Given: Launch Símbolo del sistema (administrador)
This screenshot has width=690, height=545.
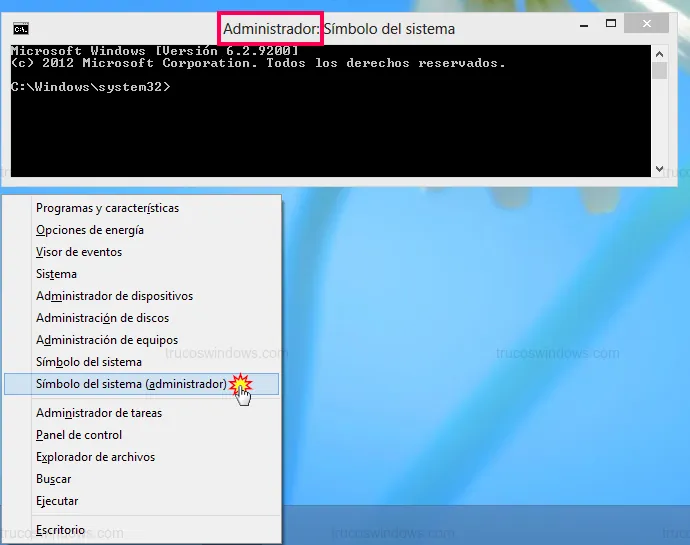Looking at the screenshot, I should (x=131, y=384).
